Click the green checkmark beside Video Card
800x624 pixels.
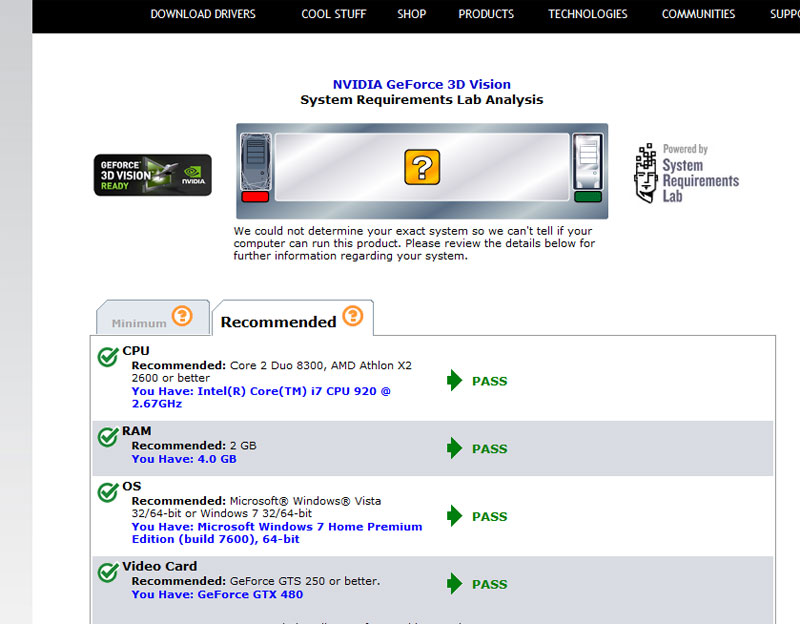click(x=108, y=572)
